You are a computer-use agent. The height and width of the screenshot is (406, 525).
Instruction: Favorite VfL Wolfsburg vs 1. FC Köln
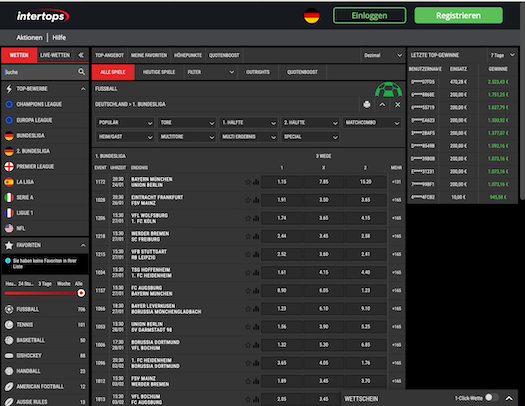248,218
